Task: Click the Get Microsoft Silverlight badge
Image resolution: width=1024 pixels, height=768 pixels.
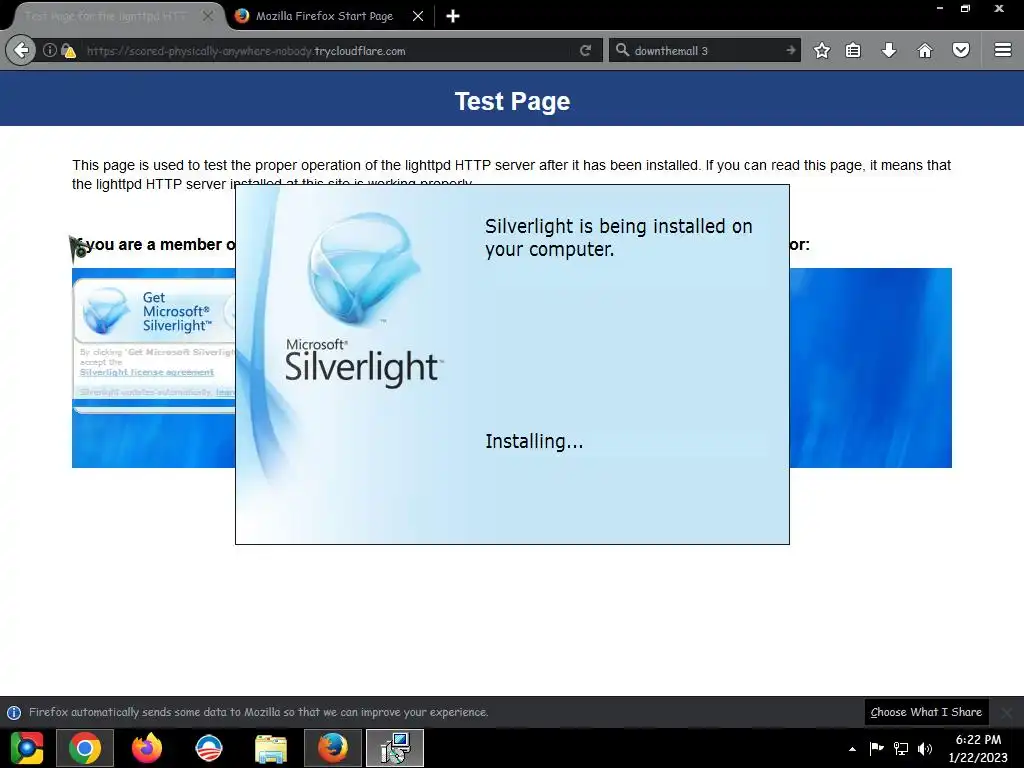Action: 154,312
